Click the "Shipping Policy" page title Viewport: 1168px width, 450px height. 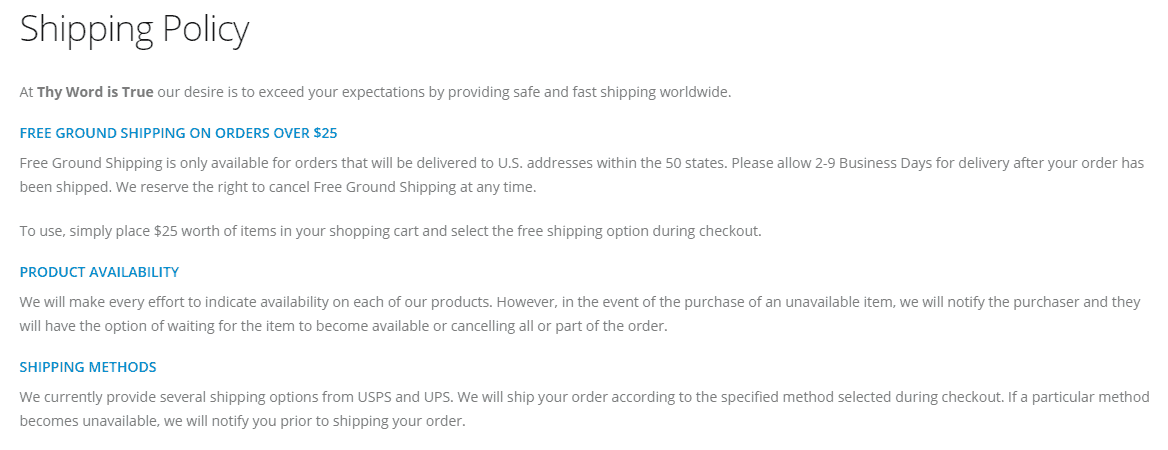[135, 30]
